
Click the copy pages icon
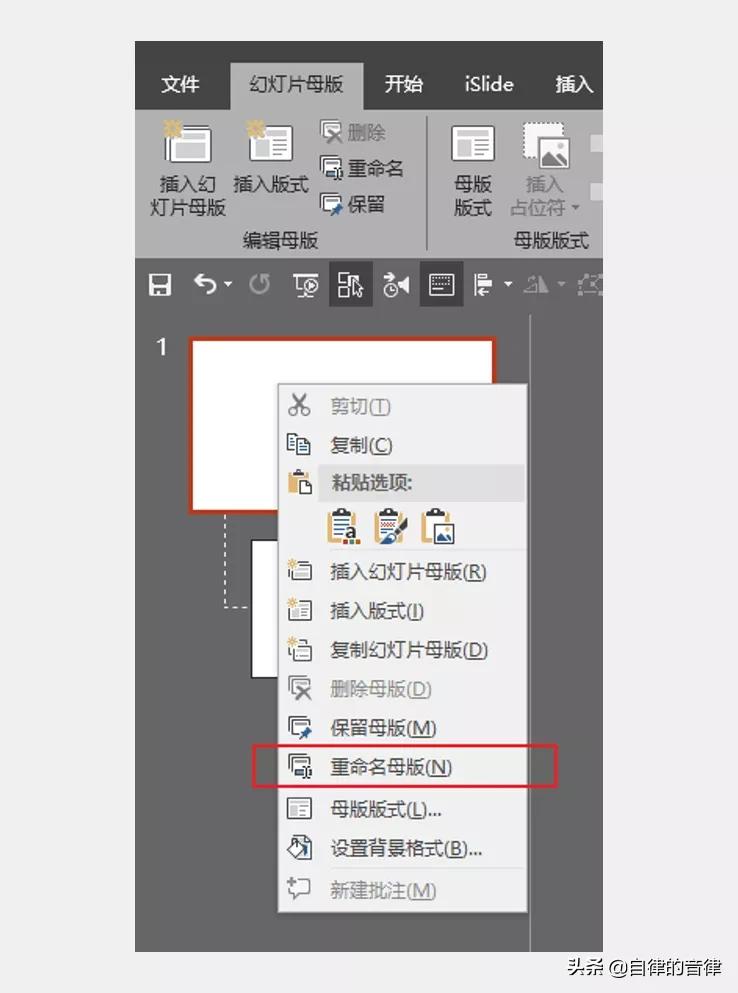299,445
